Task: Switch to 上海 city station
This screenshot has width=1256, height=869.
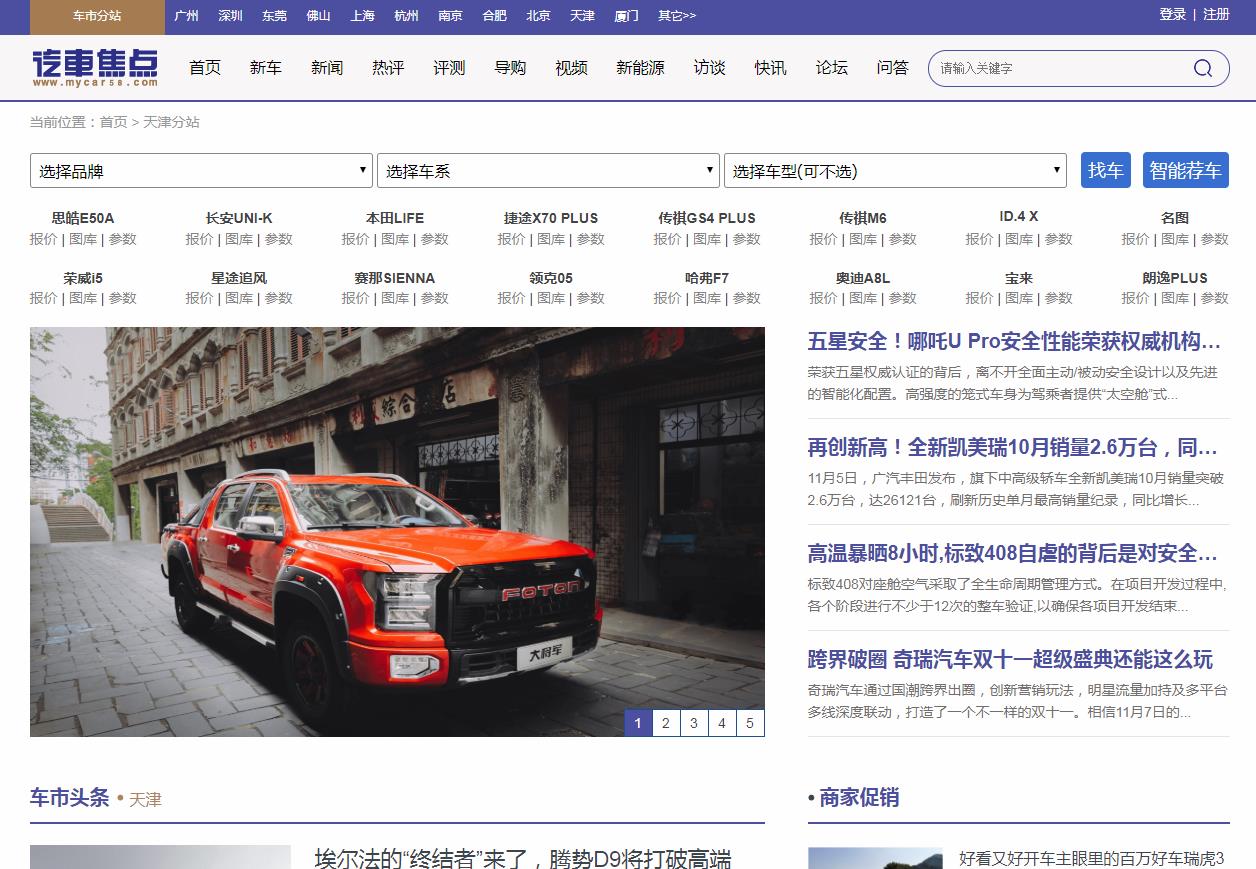Action: [x=362, y=16]
